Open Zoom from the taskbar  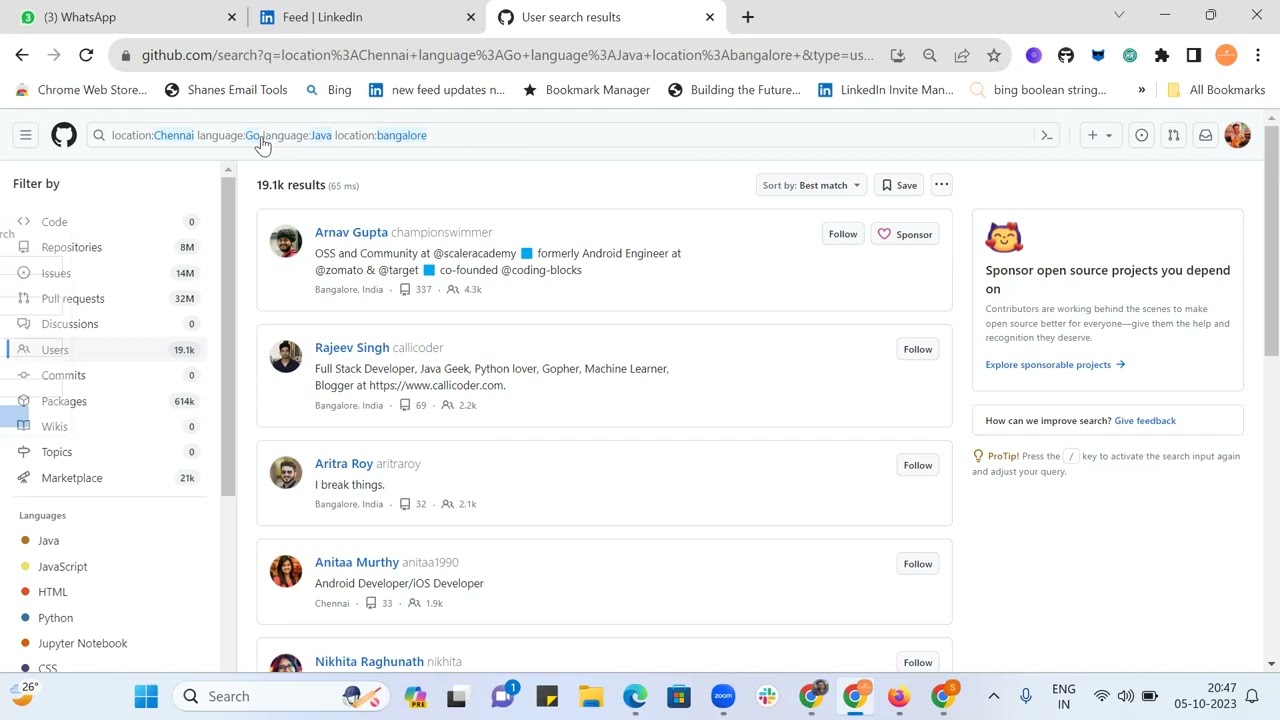[723, 697]
